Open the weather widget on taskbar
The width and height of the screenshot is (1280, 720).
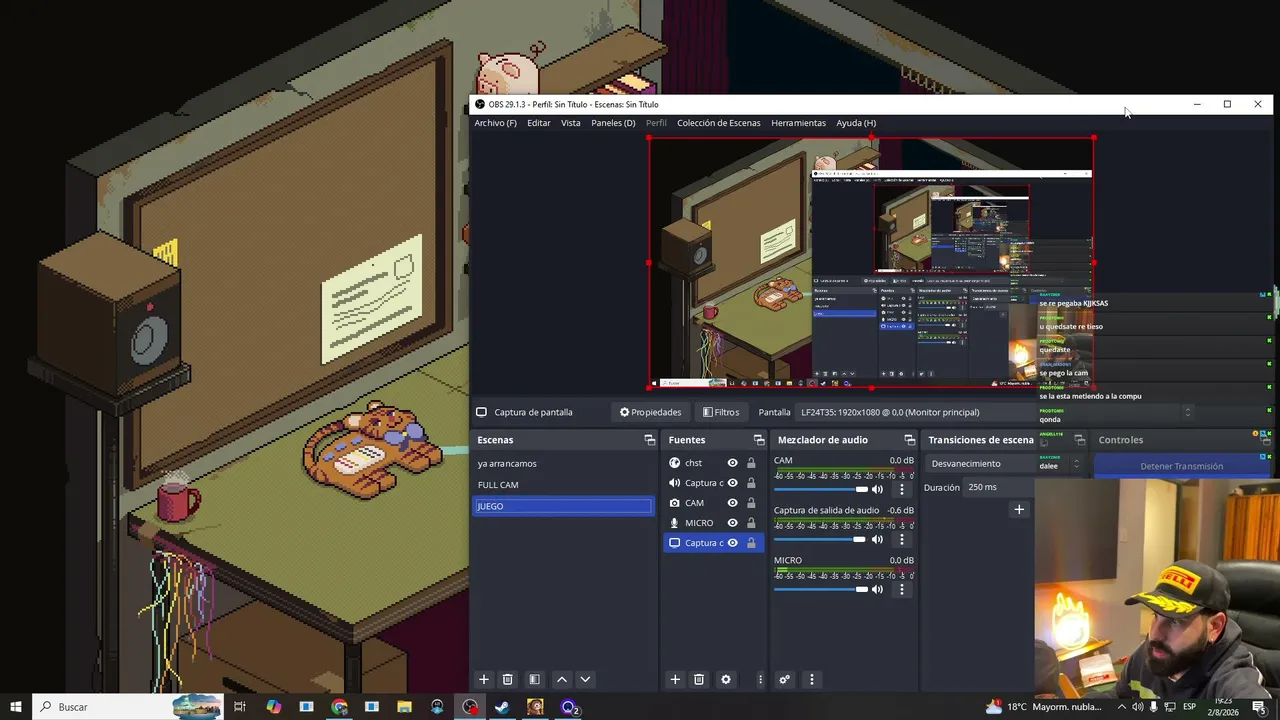point(1043,707)
